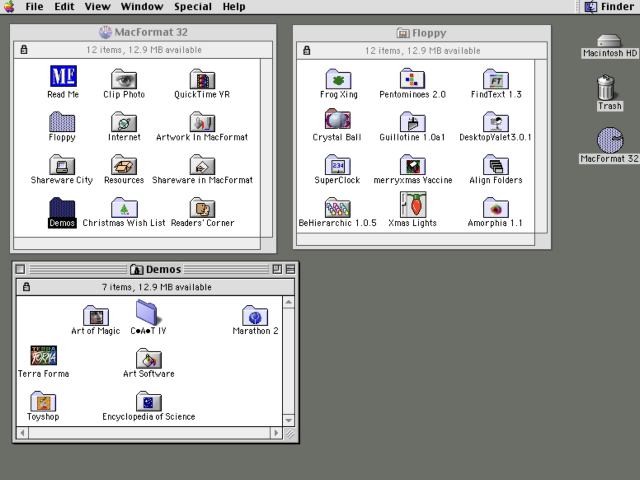640x480 pixels.
Task: Select the Art of Magic folder
Action: [96, 316]
